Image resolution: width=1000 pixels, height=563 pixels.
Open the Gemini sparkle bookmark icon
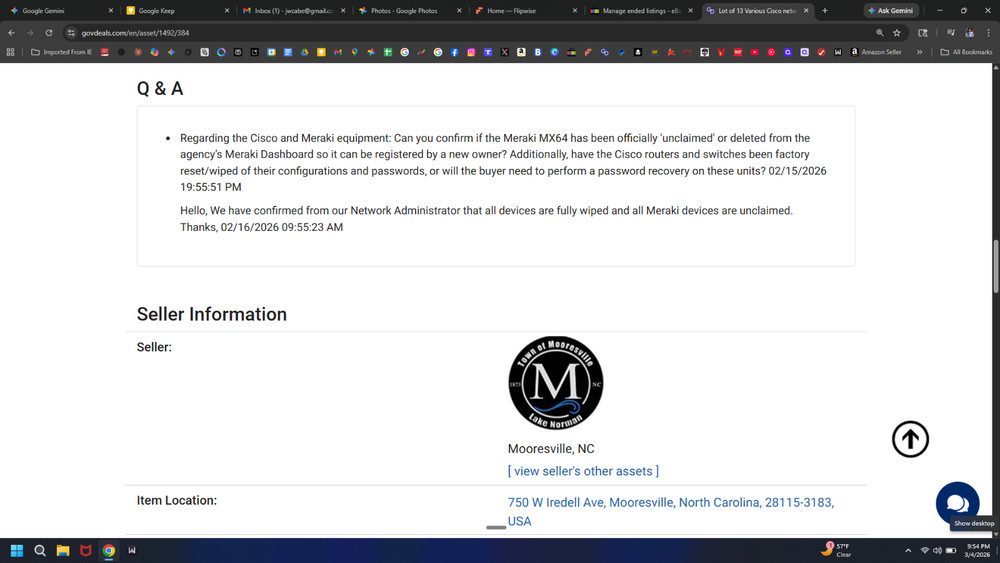pos(171,52)
